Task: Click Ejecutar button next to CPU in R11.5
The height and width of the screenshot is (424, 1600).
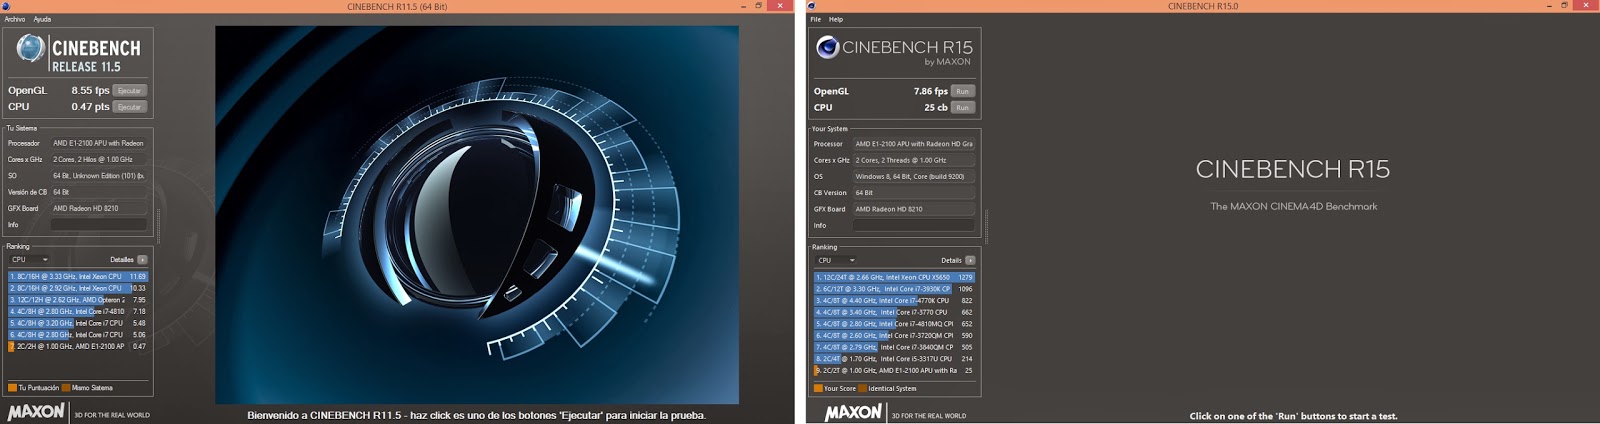Action: point(130,106)
